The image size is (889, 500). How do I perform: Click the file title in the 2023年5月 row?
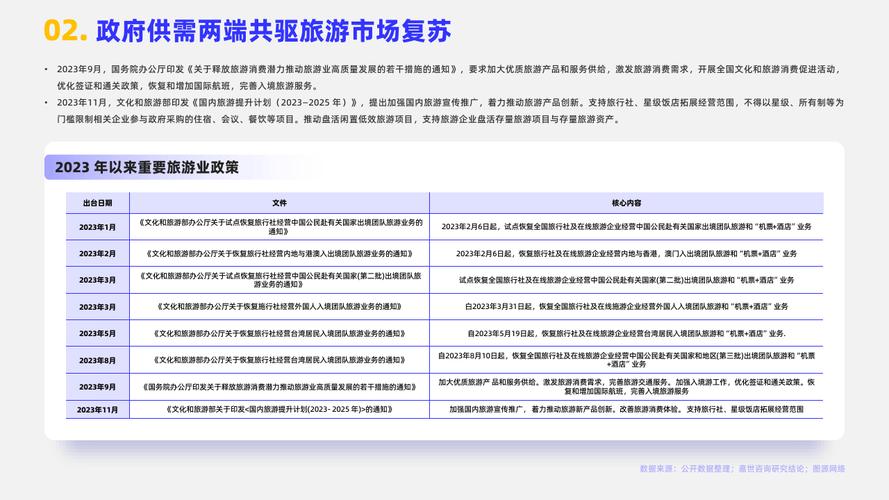click(x=279, y=333)
